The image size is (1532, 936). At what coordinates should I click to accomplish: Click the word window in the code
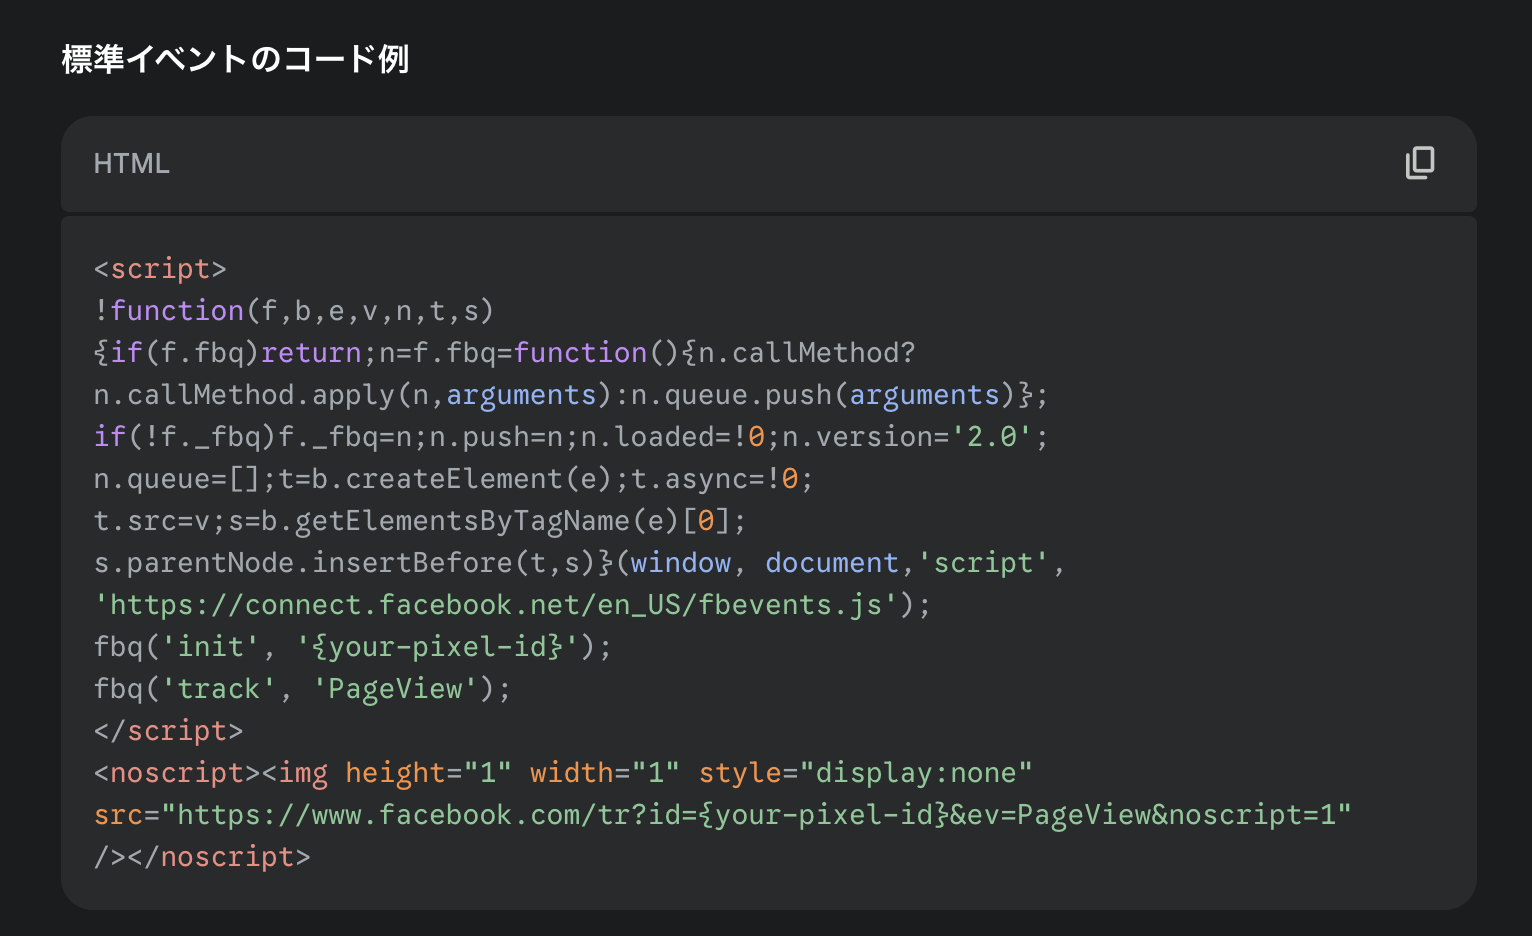(680, 563)
